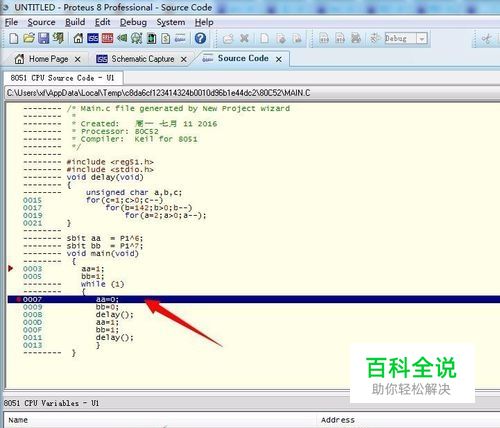Screen dimensions: 500x428
Task: Click the greyed Project Settings toolbar icon
Action: tap(375, 38)
